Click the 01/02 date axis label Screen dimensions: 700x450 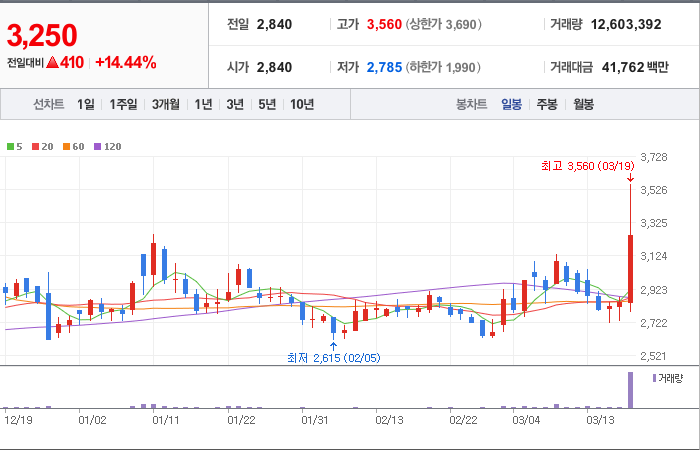(92, 421)
